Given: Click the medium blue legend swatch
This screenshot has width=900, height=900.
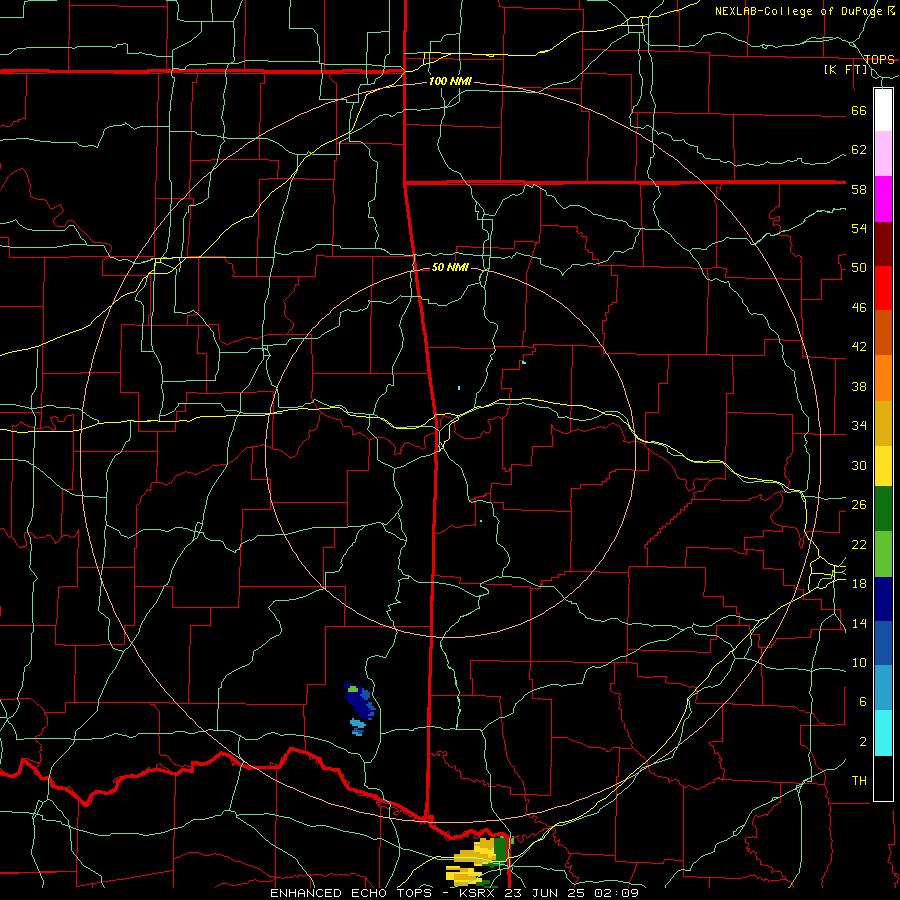Looking at the screenshot, I should coord(883,643).
